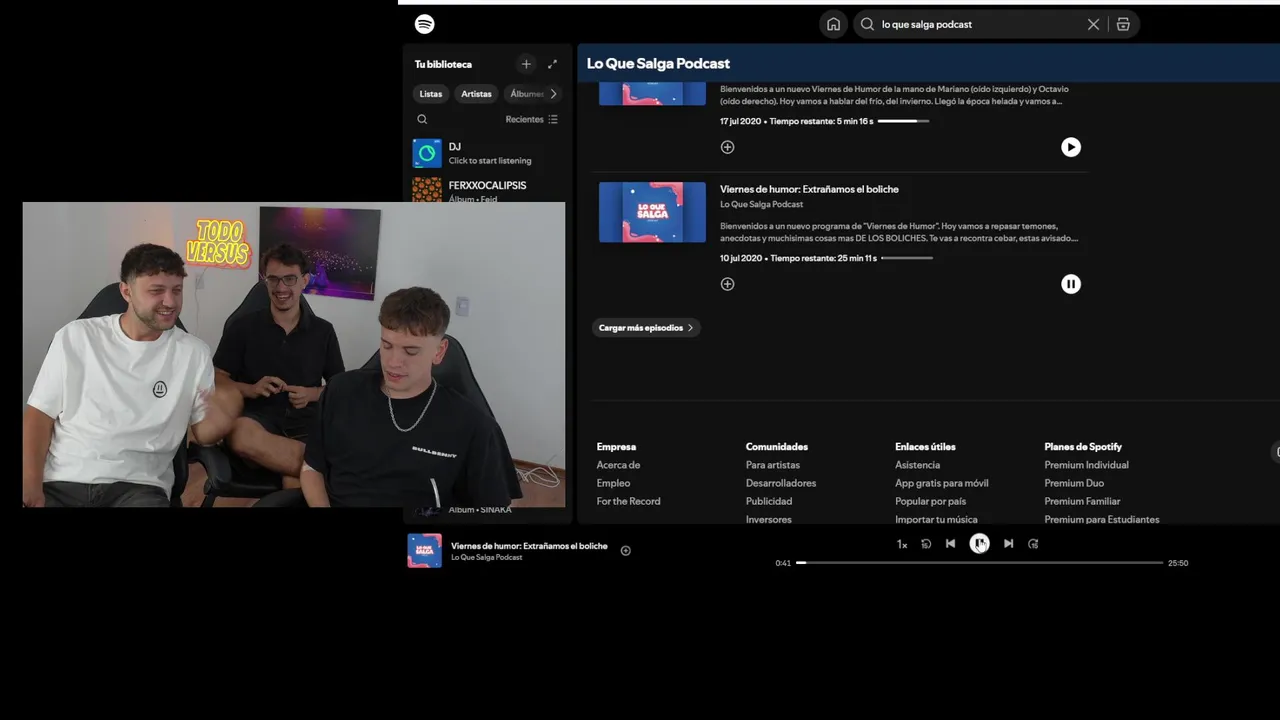
Task: Open Premium Individual plan link
Action: (x=1086, y=465)
